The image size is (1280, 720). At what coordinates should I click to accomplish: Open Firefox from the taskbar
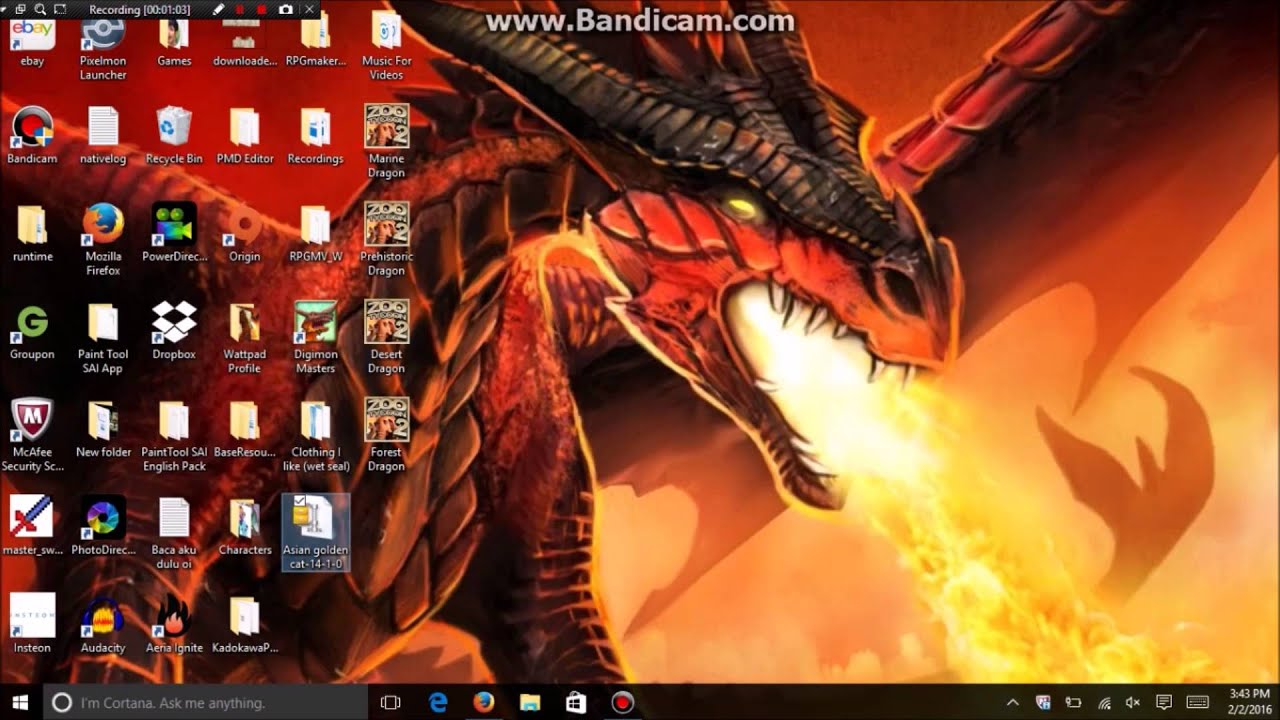click(x=484, y=703)
